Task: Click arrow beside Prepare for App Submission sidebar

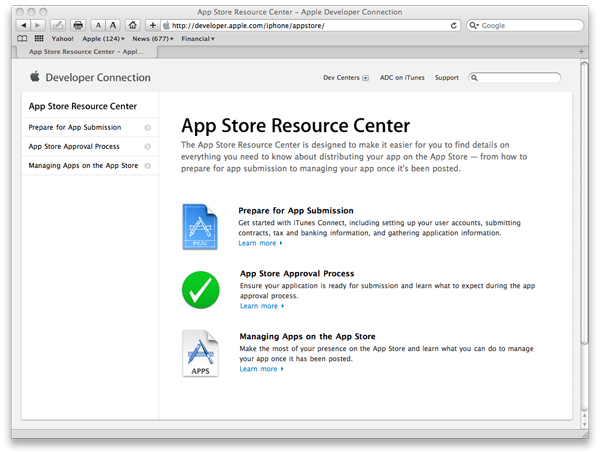Action: [x=147, y=127]
